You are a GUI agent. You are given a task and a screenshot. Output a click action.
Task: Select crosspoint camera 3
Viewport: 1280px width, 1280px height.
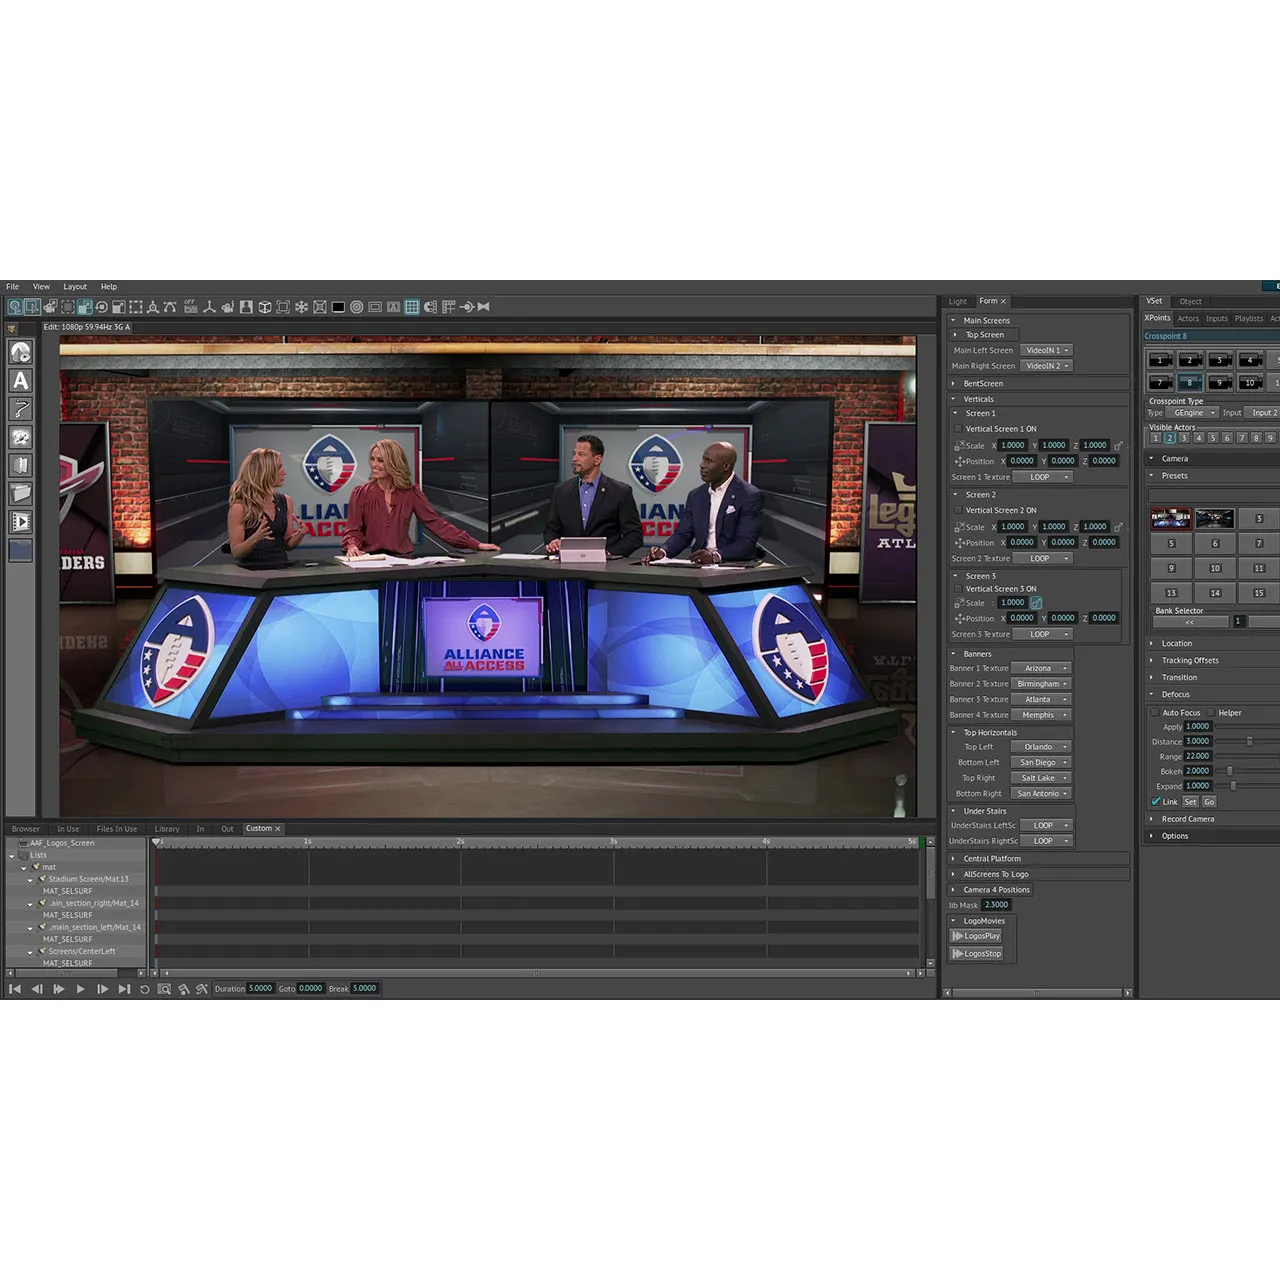tap(1219, 360)
